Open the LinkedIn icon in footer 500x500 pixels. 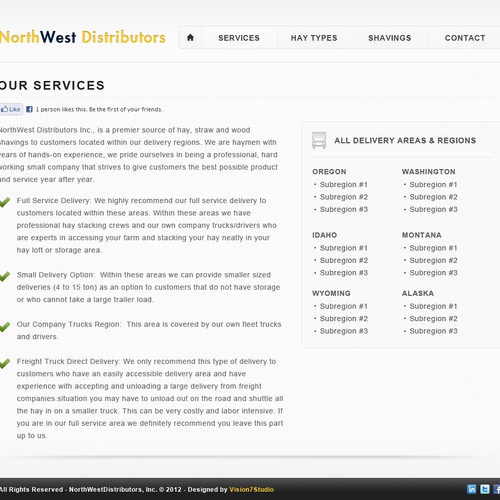(x=472, y=489)
